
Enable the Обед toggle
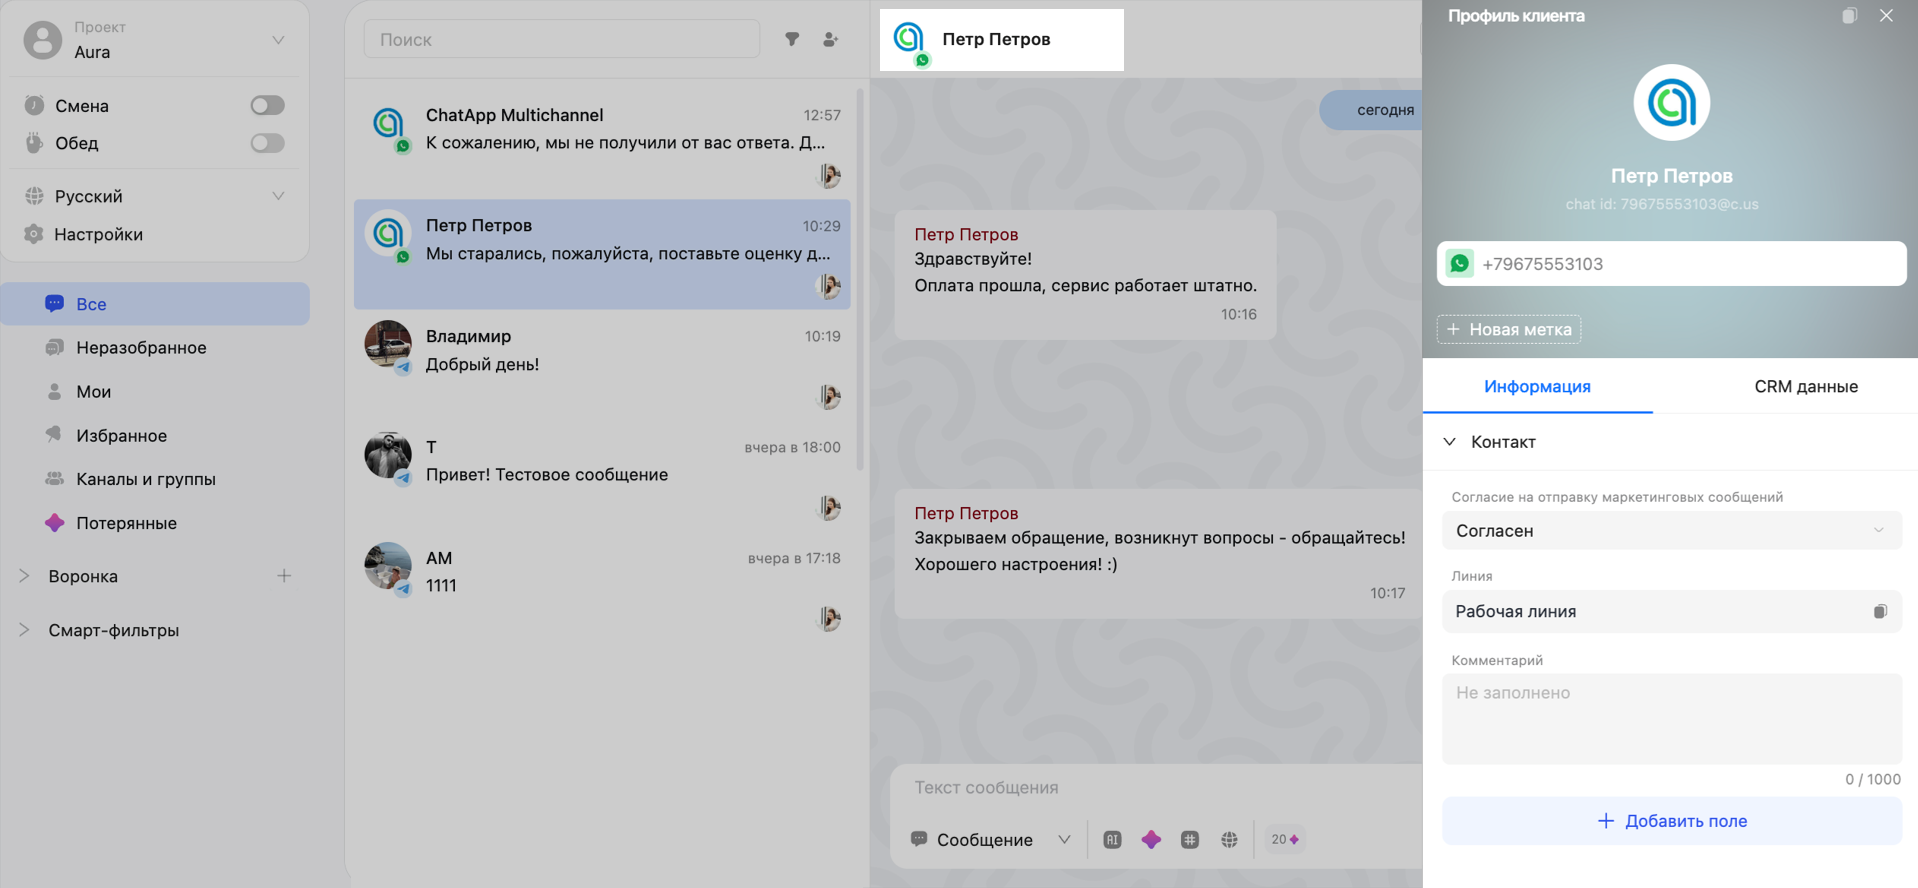[267, 143]
